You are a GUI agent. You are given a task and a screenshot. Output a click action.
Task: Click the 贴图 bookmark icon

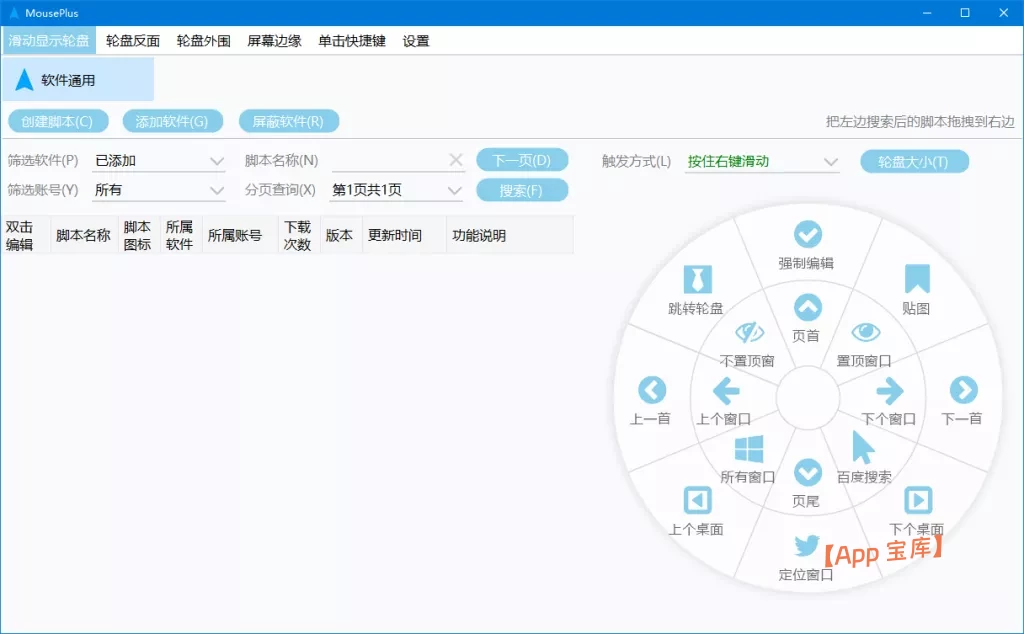[x=917, y=280]
